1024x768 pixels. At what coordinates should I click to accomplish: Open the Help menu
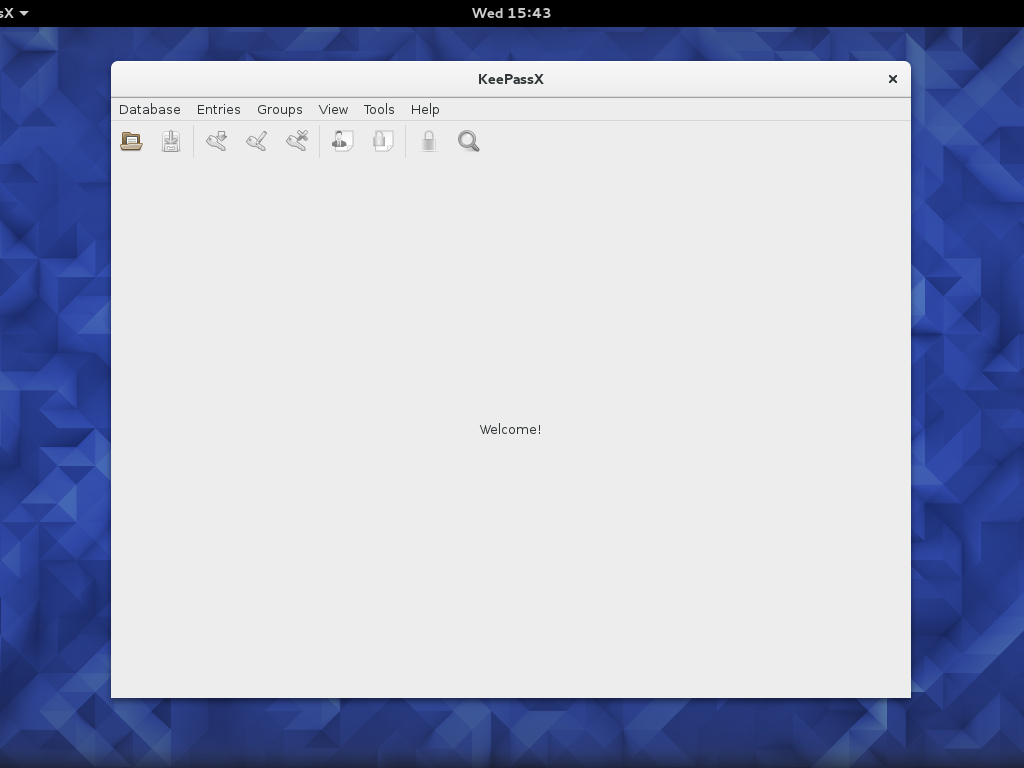[425, 110]
